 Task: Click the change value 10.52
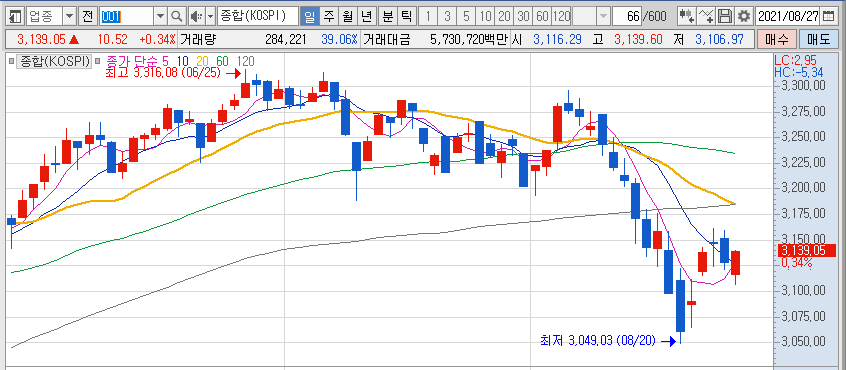point(114,39)
